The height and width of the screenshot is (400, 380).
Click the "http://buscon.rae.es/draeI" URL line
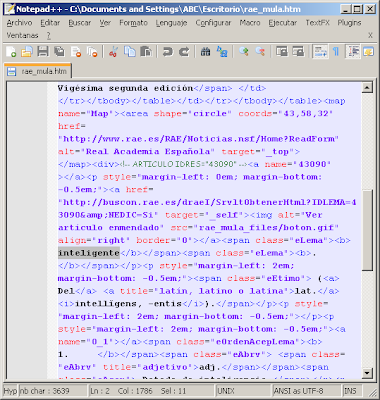(x=207, y=202)
